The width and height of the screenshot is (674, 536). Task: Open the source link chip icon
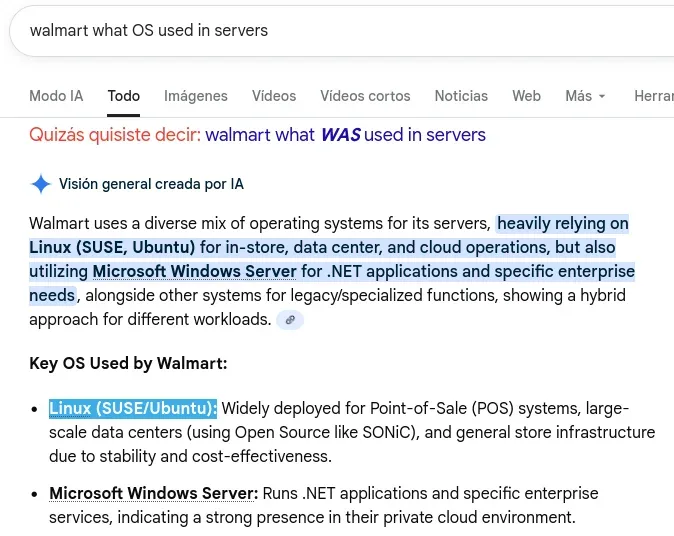click(290, 320)
